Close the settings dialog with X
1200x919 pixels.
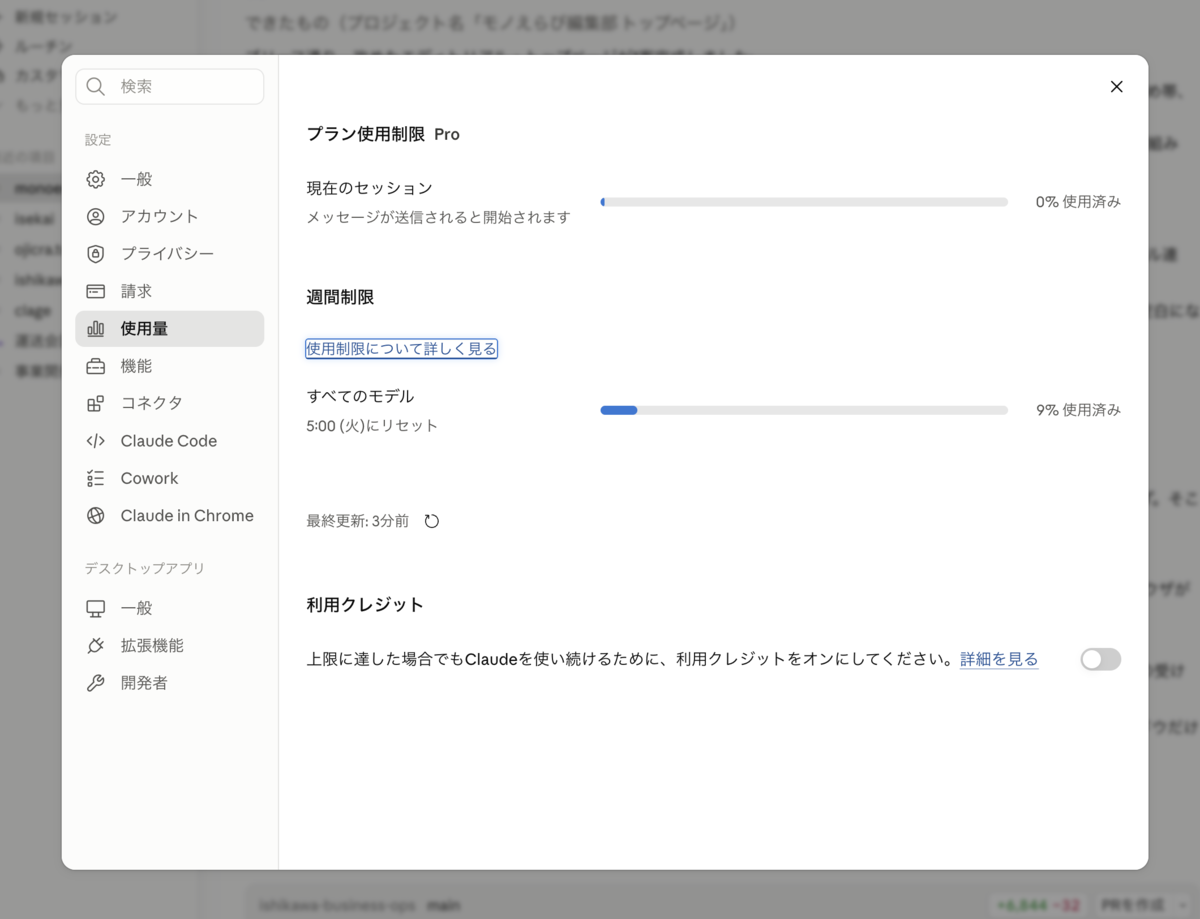click(1117, 87)
